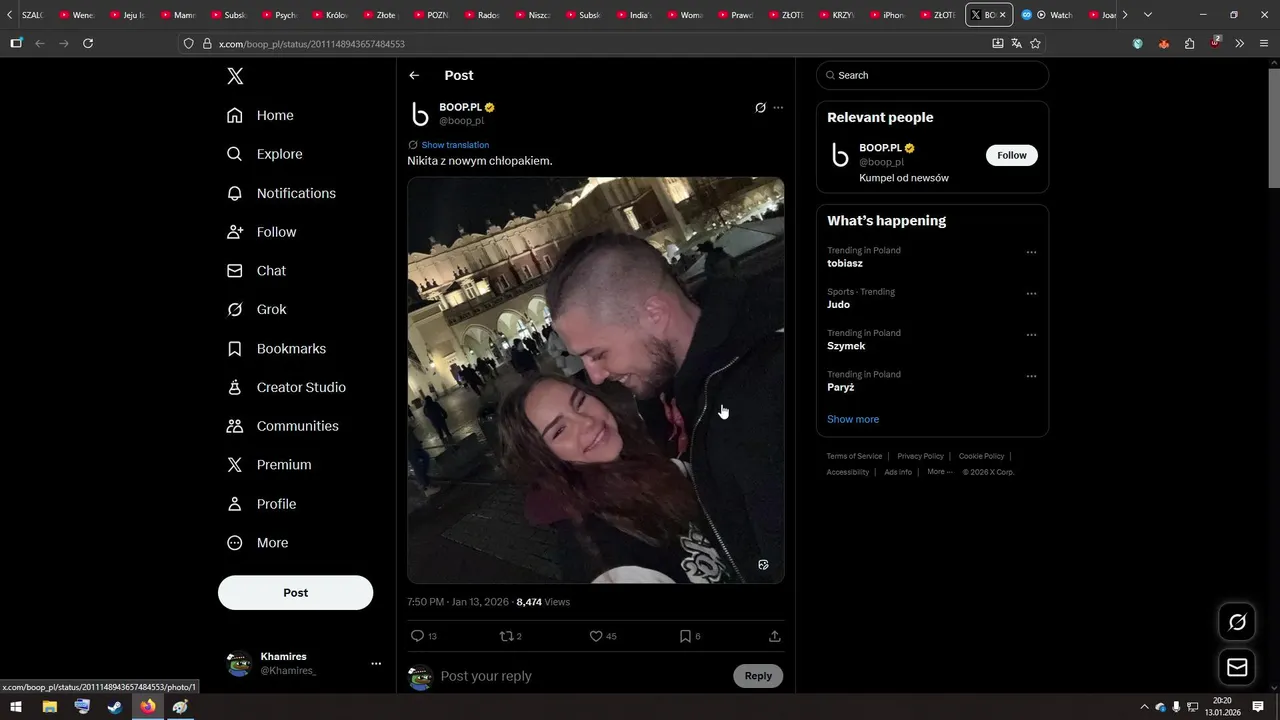Open the post's three-dot options menu
Viewport: 1280px width, 720px height.
point(778,108)
